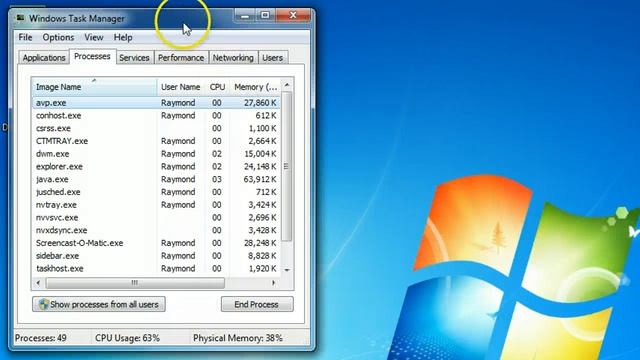Select the avp.exe process
The image size is (640, 360).
click(156, 103)
